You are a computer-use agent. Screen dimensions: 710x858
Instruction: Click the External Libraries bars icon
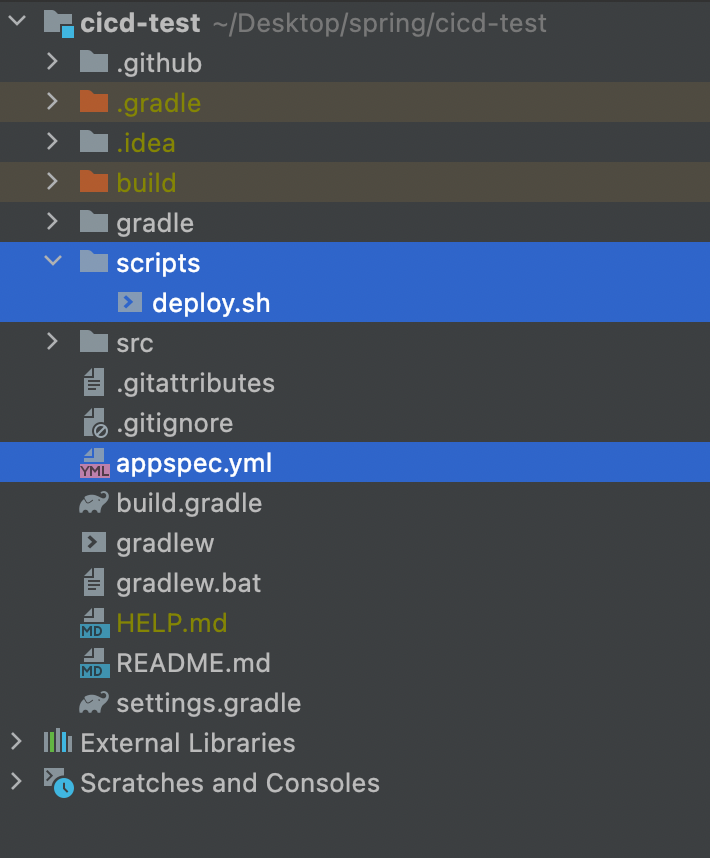coord(58,741)
